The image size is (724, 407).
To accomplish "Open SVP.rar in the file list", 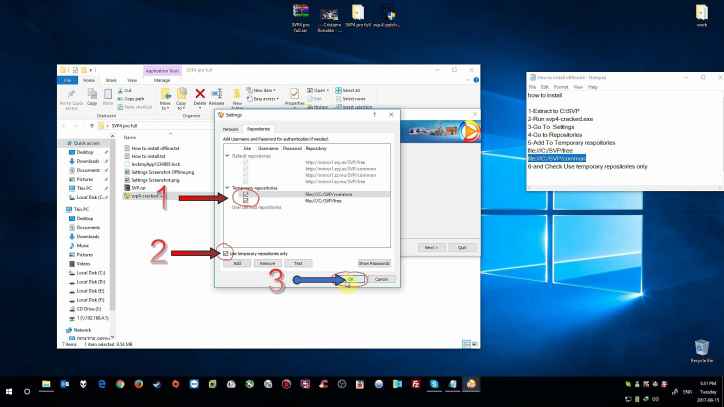I will (139, 186).
